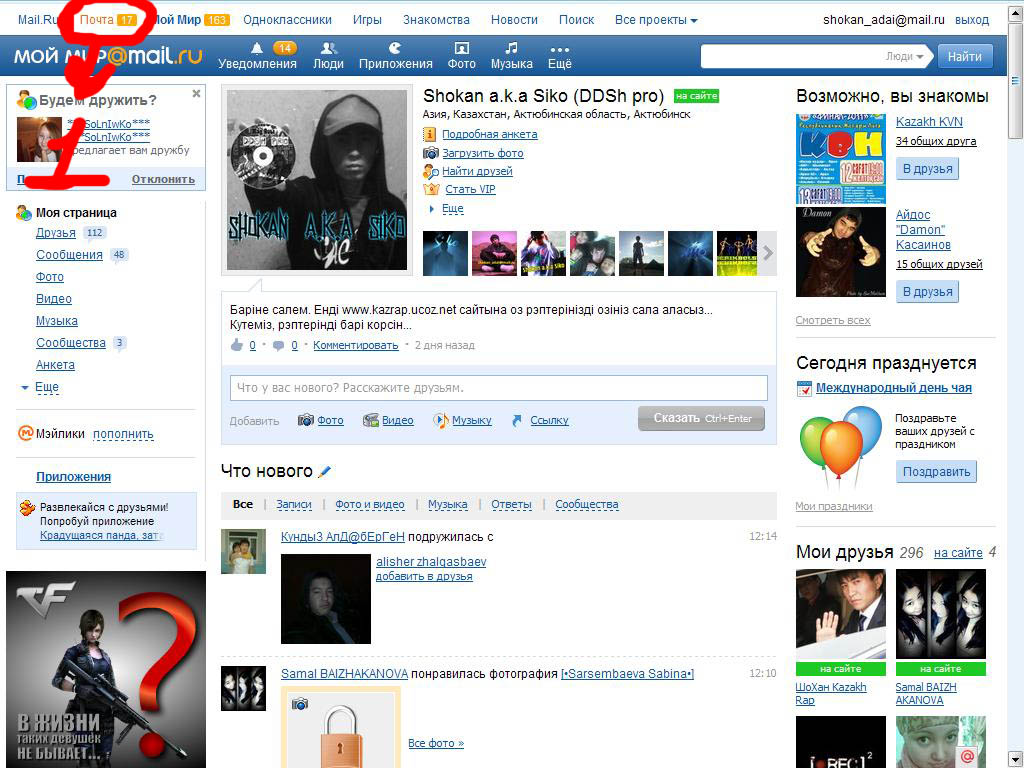
Task: Click the добавить в друзья link
Action: (x=424, y=577)
